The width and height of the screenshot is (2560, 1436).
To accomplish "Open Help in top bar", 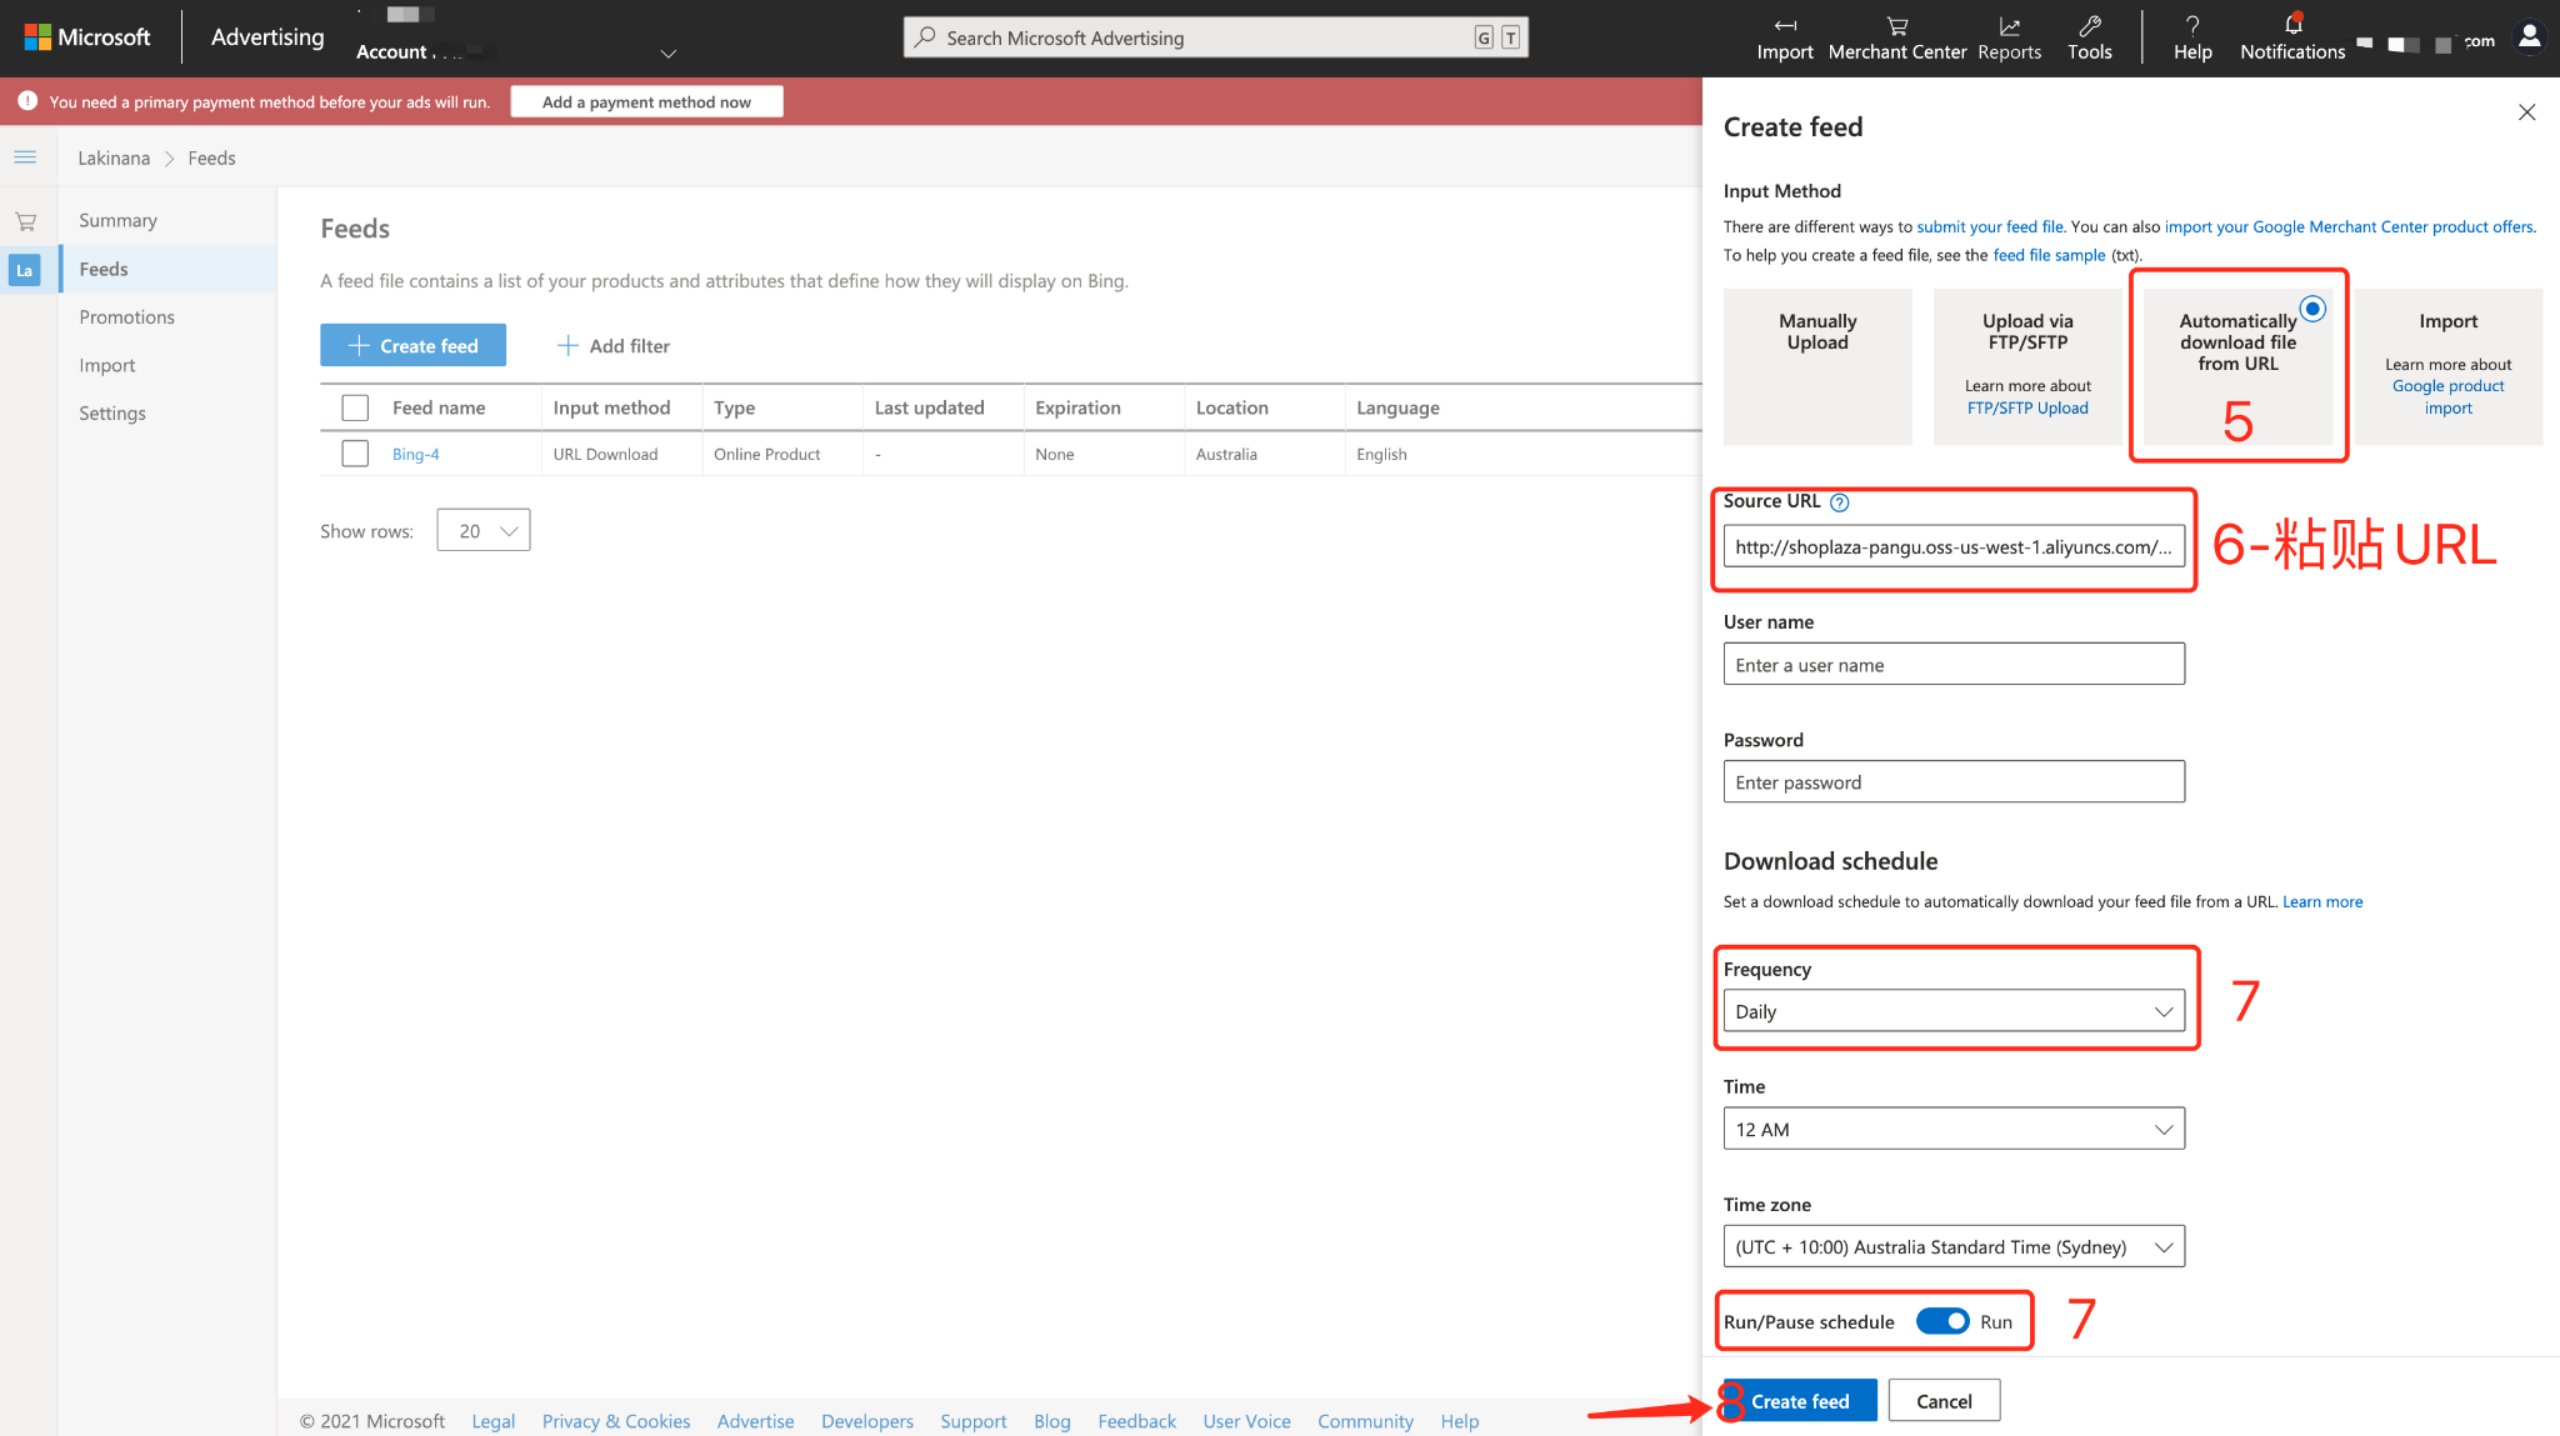I will pos(2192,38).
